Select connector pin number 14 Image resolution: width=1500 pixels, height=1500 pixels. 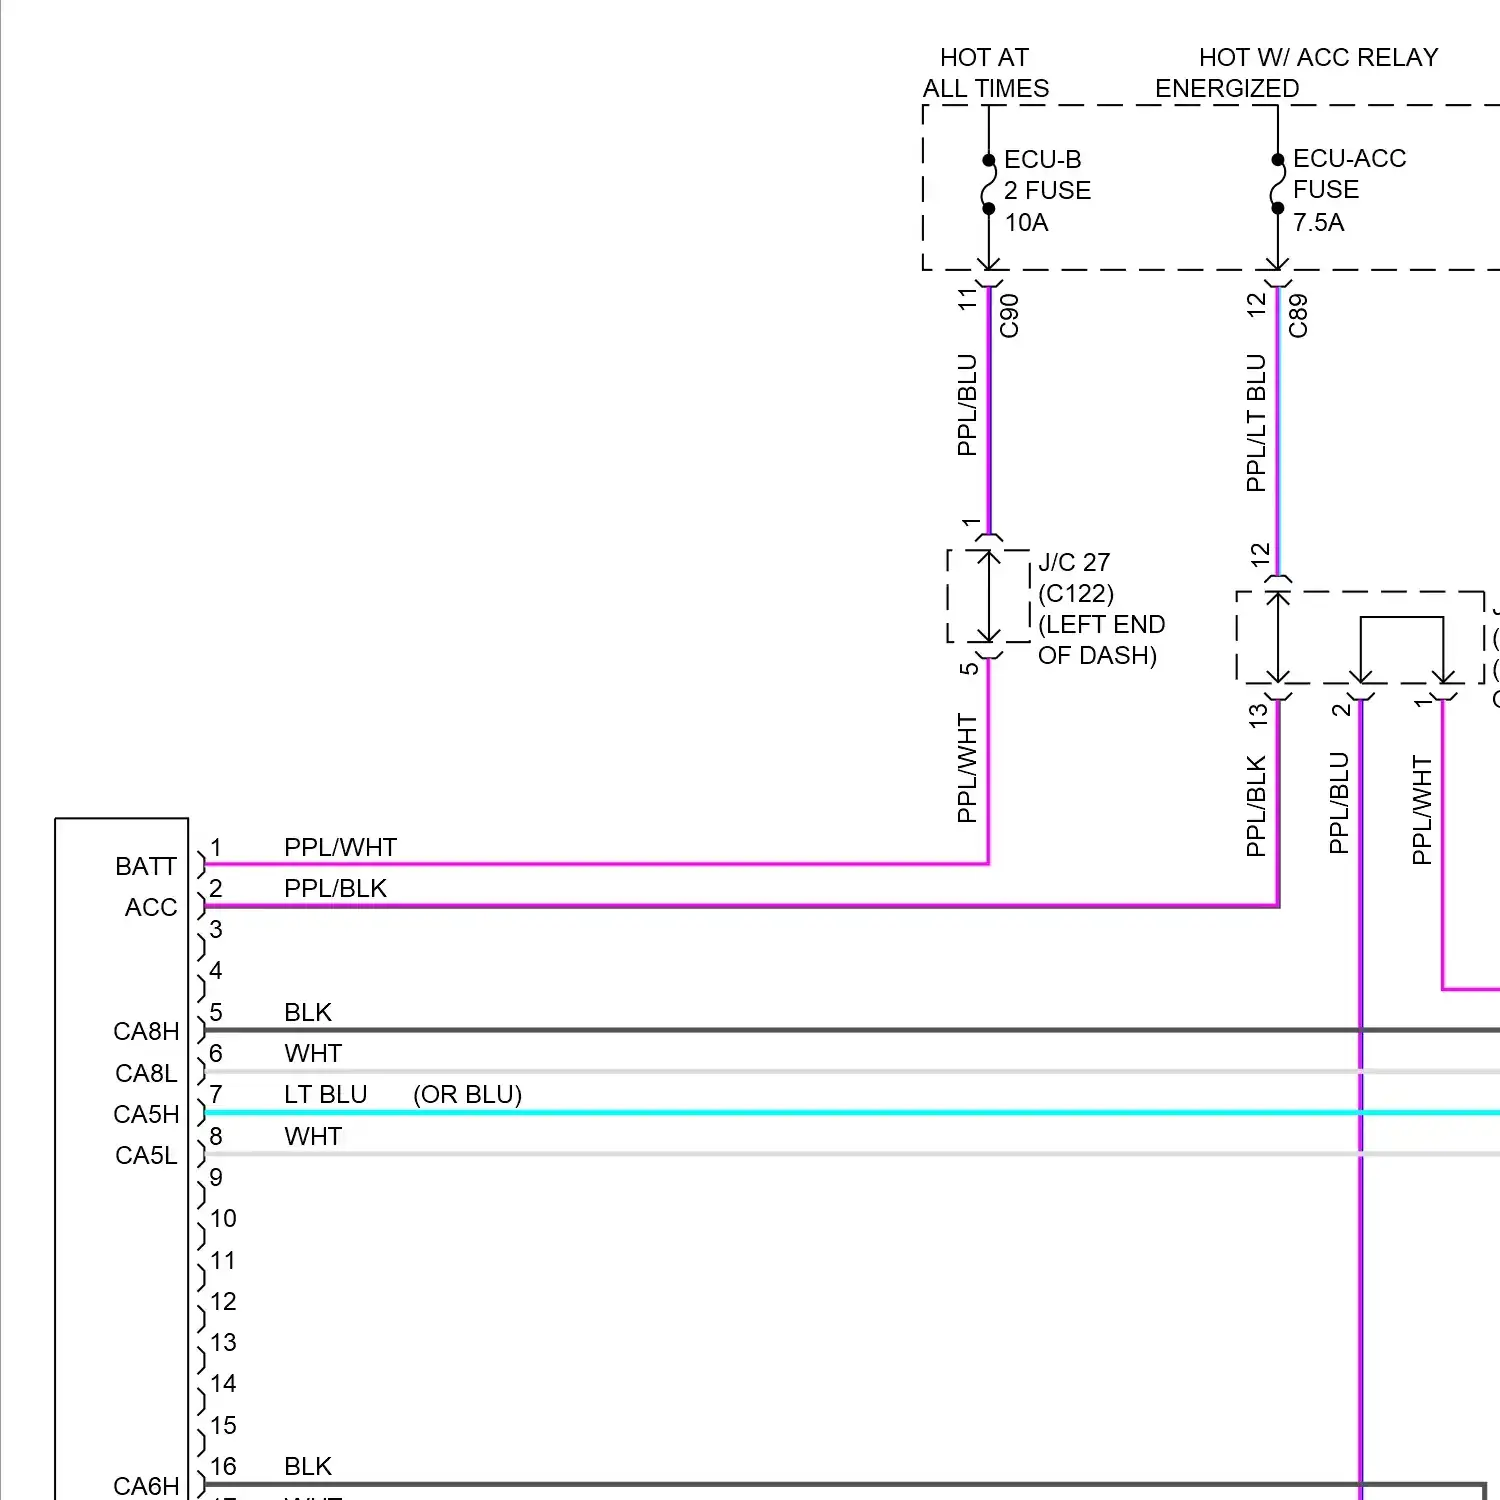pyautogui.click(x=223, y=1383)
